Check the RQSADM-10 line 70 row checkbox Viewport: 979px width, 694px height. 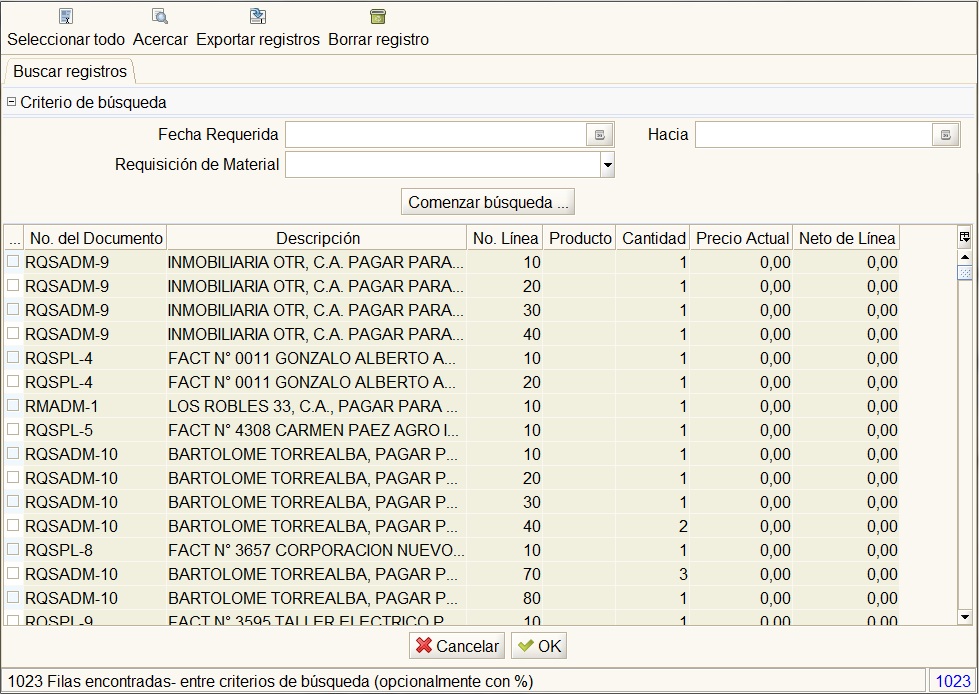coord(13,573)
